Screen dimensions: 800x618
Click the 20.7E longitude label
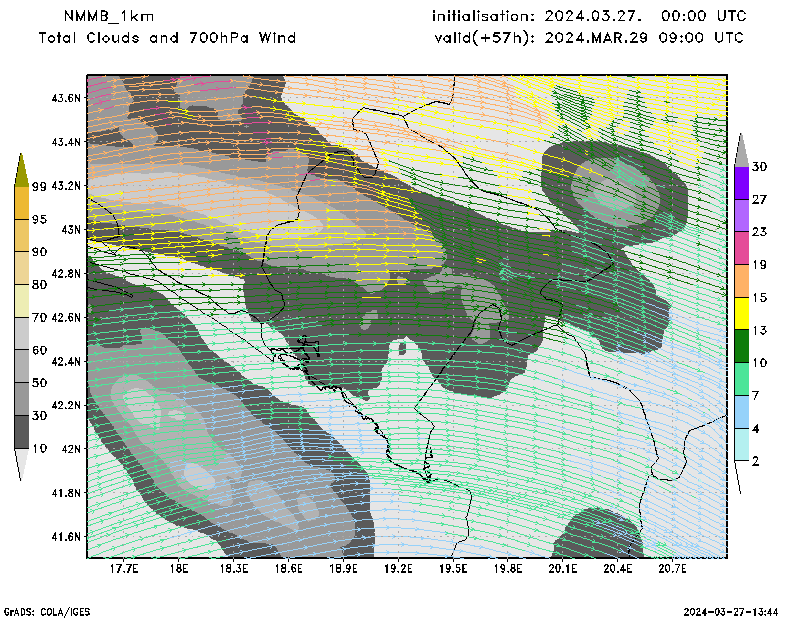click(672, 568)
